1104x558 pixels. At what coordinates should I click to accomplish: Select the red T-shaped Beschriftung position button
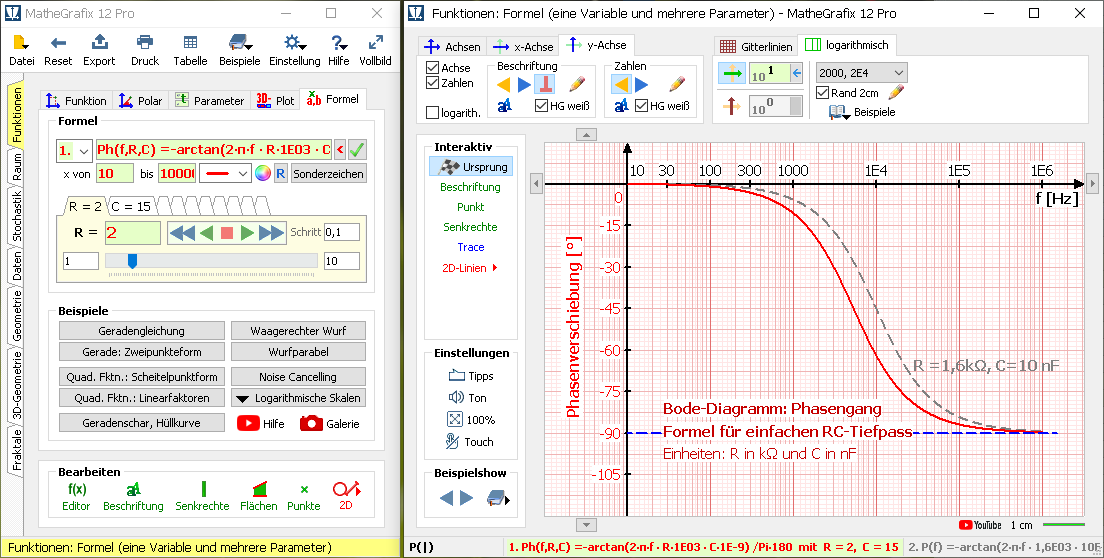click(x=545, y=84)
